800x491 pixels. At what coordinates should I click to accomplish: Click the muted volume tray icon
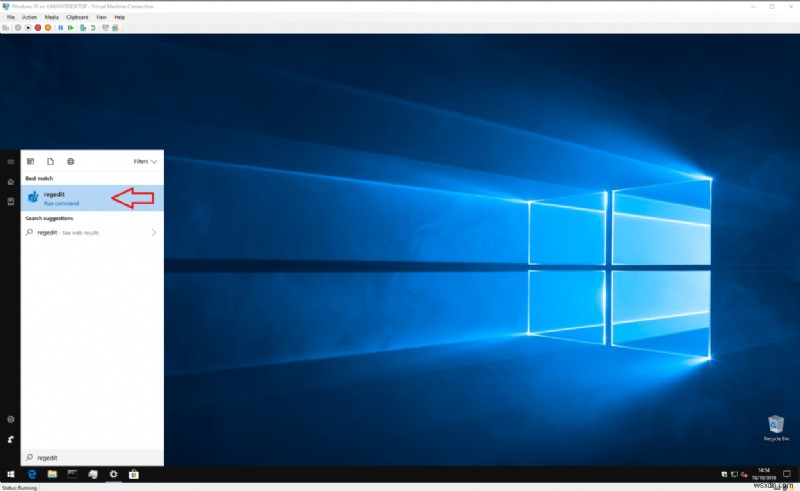(x=744, y=474)
